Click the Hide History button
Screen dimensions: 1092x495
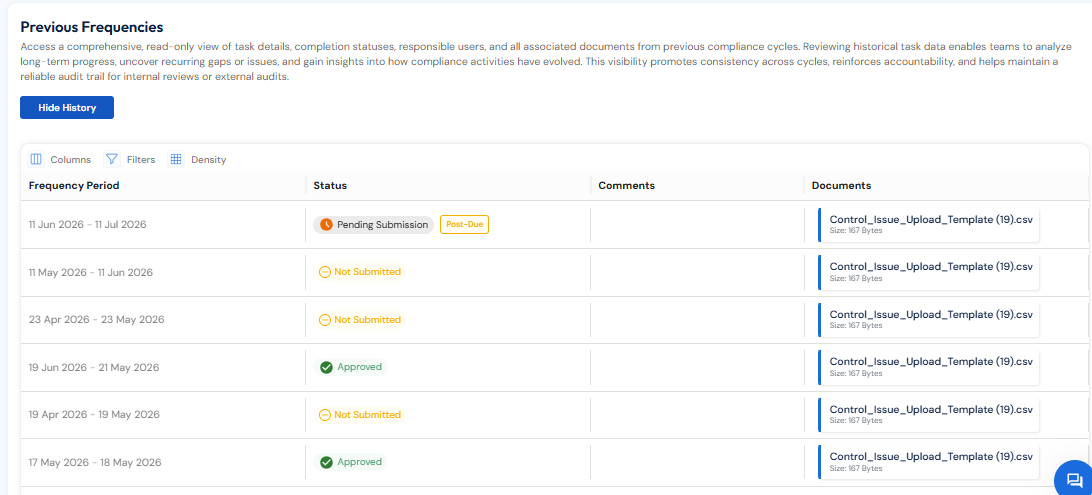[67, 108]
